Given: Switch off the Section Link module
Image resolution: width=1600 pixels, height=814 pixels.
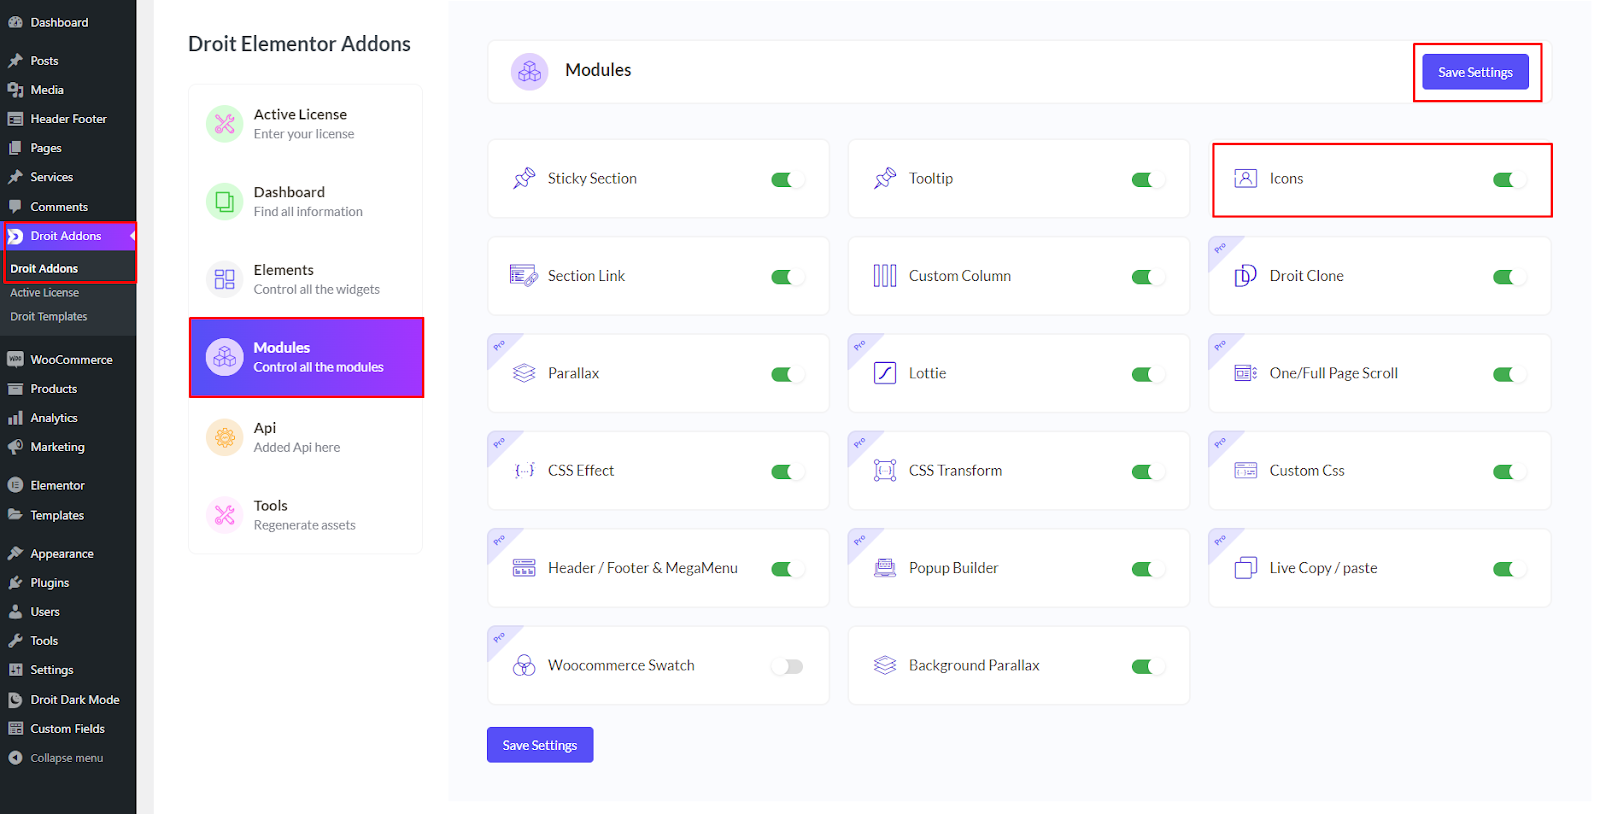Looking at the screenshot, I should 787,277.
